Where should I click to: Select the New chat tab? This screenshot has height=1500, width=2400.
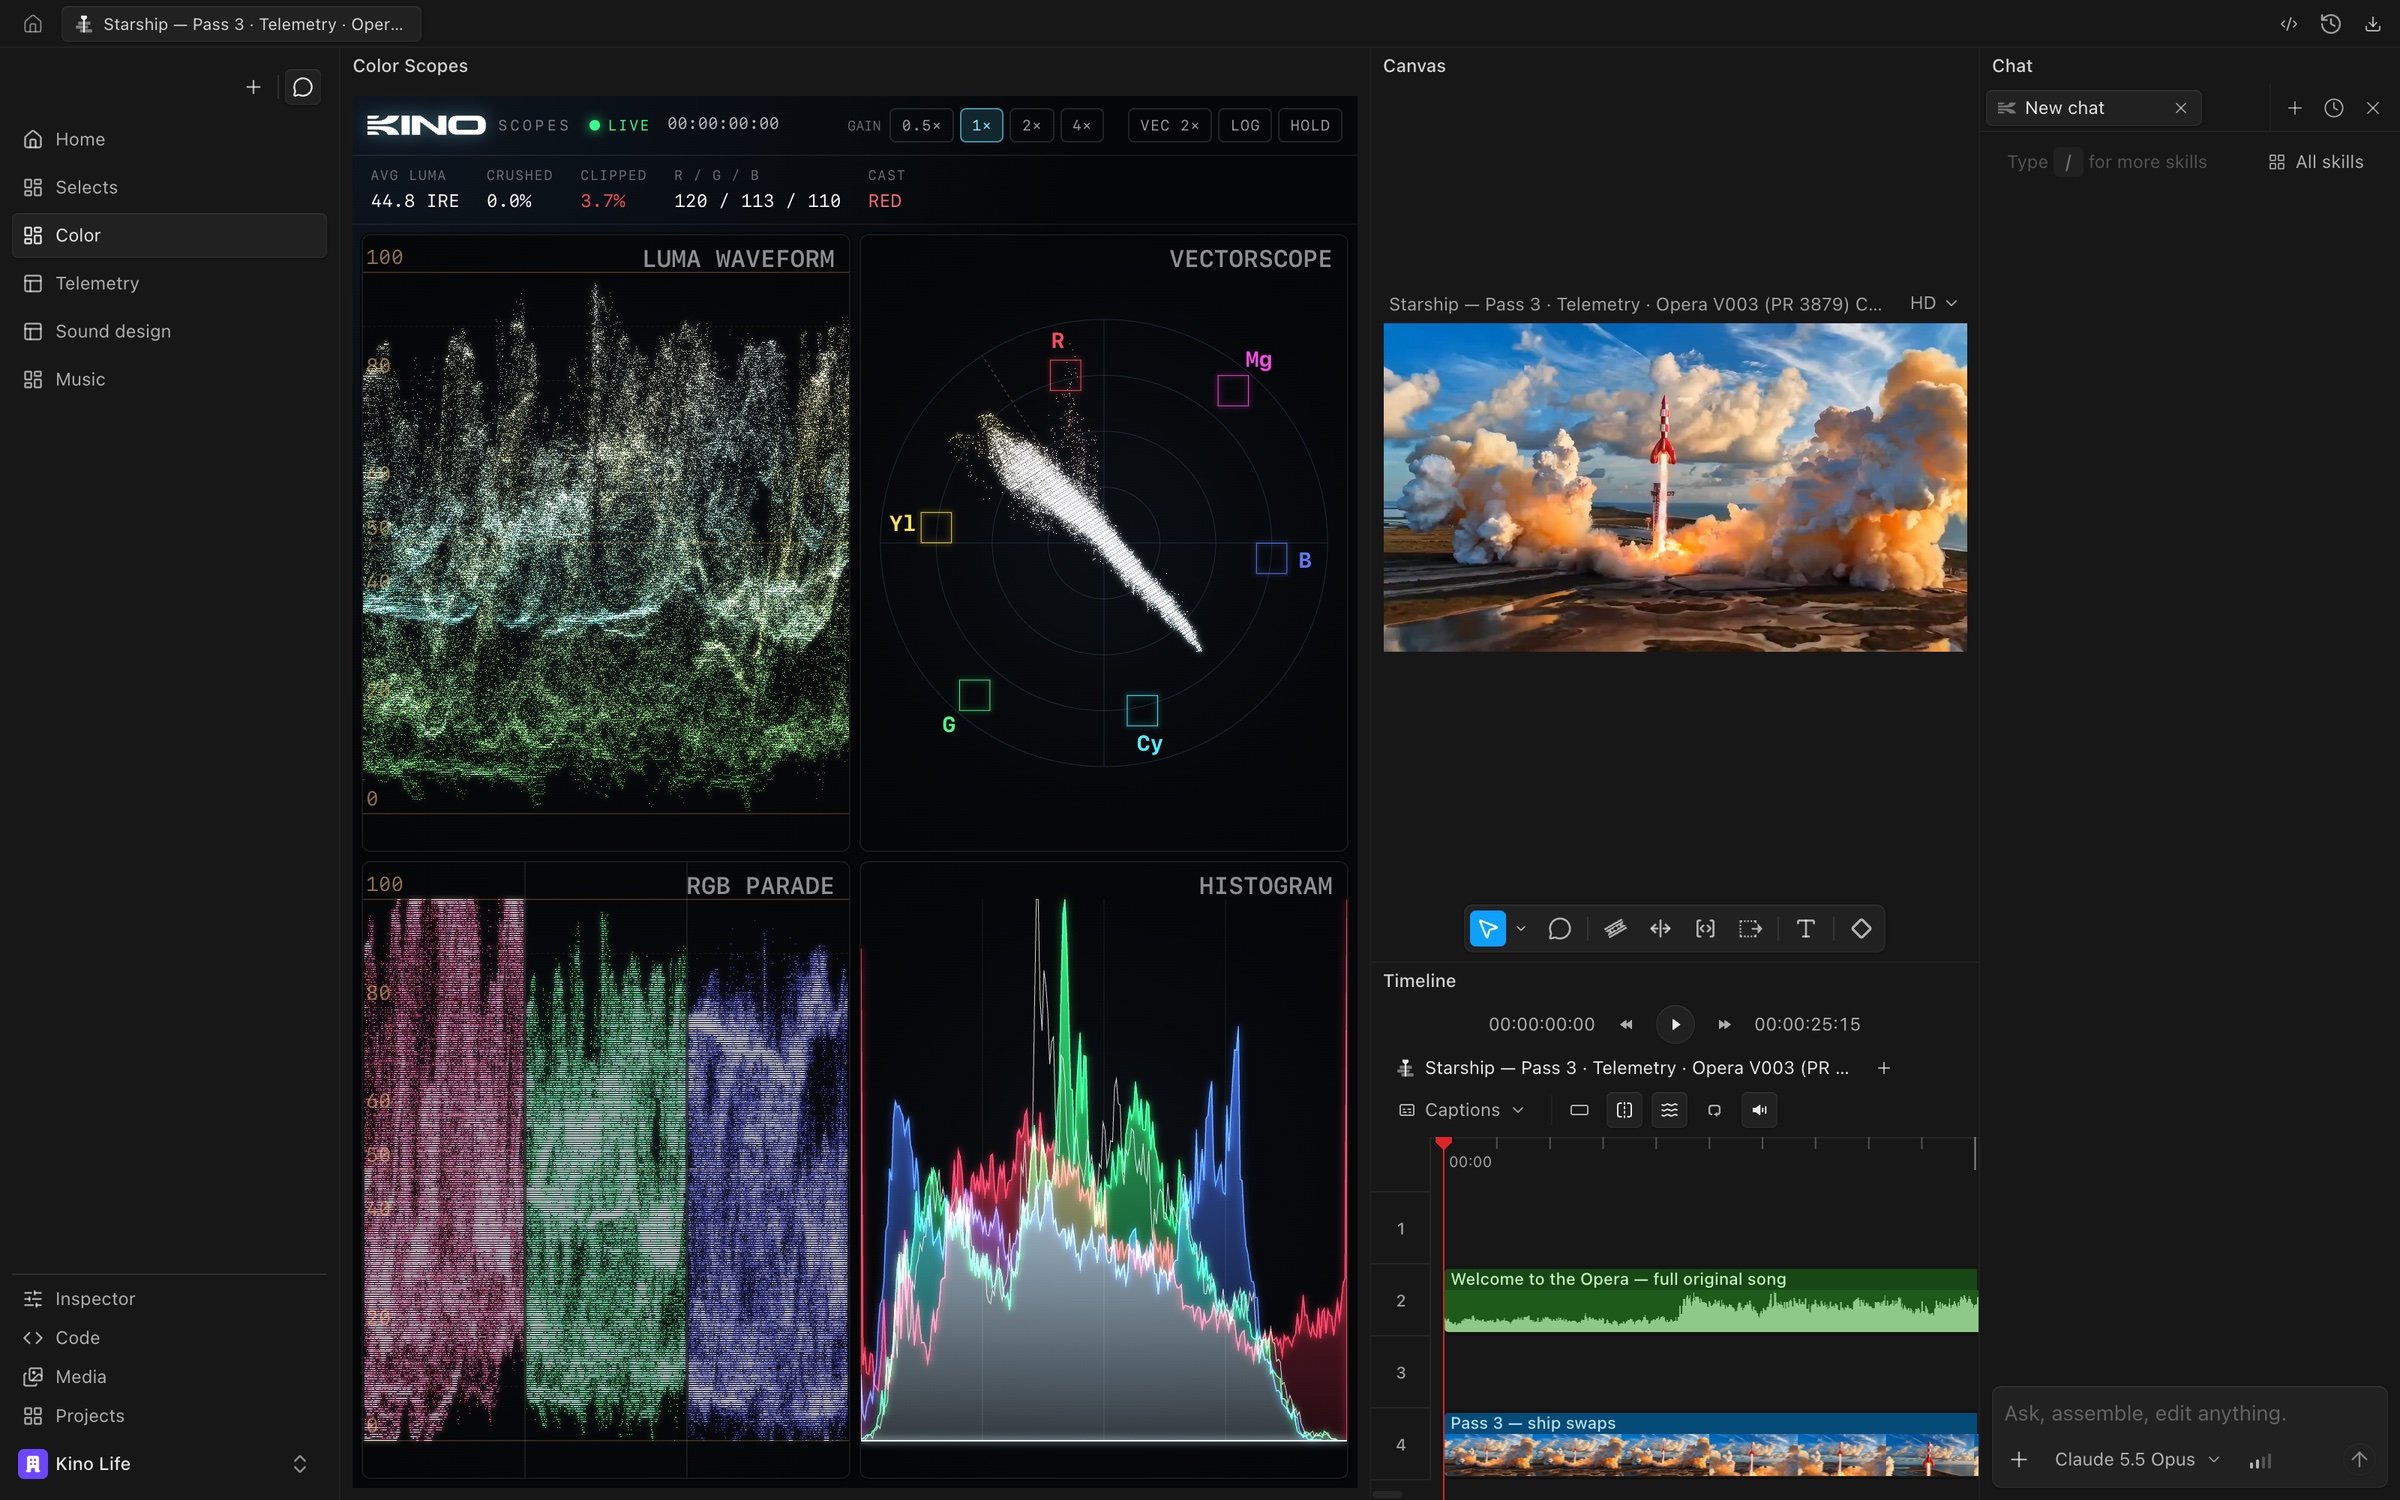coord(2092,107)
